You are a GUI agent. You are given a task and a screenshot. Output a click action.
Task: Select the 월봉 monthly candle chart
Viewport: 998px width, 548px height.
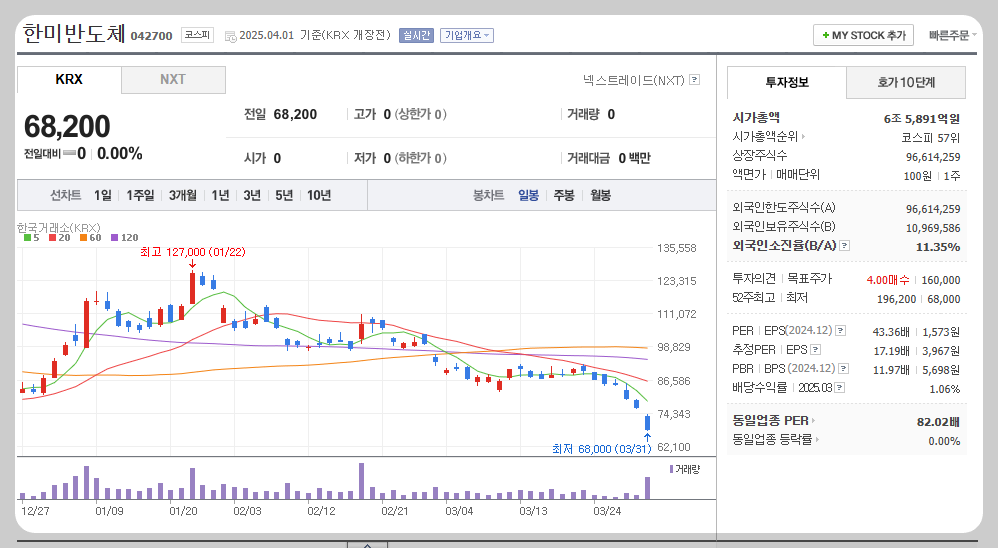pos(600,195)
